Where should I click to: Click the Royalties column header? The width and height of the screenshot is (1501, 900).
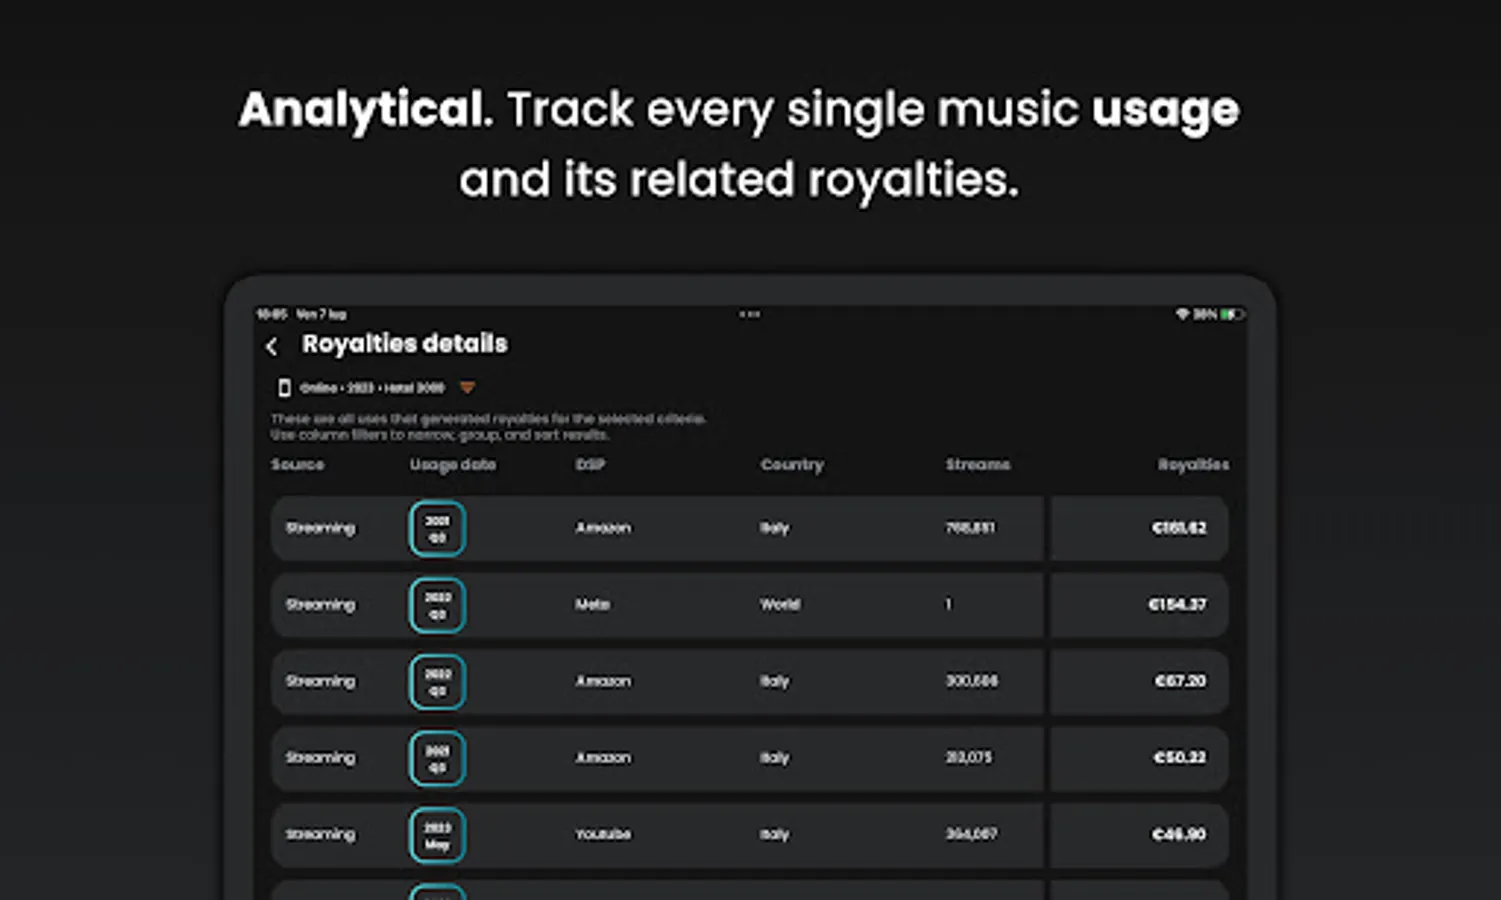(x=1193, y=465)
